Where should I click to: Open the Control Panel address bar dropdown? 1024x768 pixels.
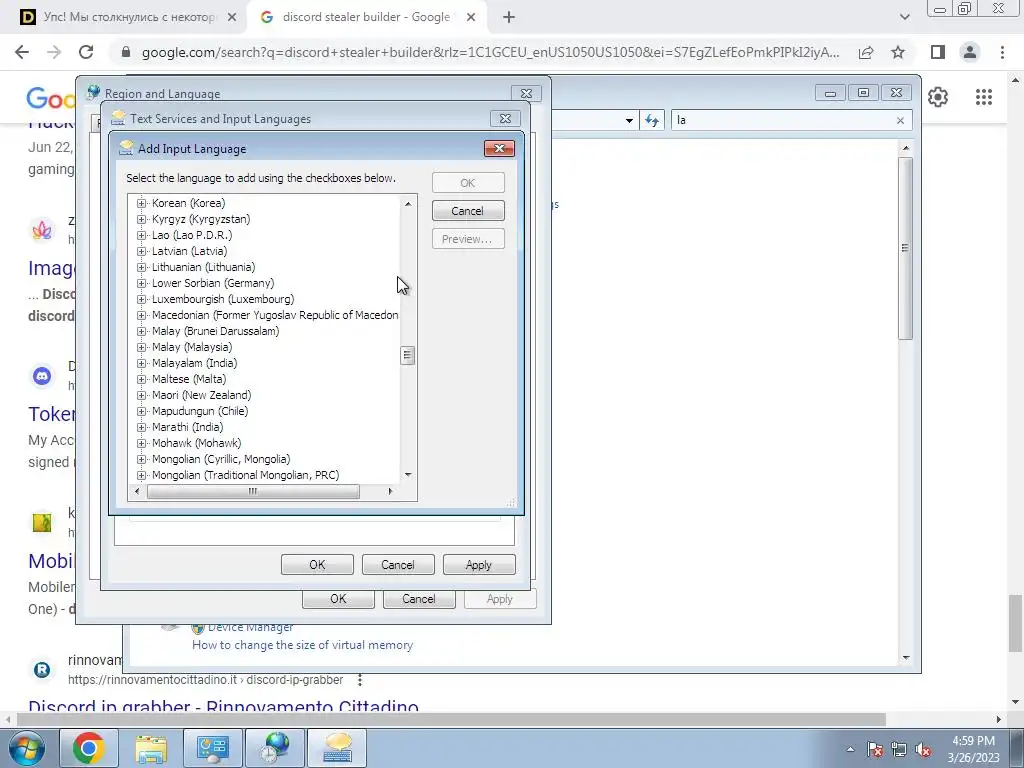[x=629, y=121]
